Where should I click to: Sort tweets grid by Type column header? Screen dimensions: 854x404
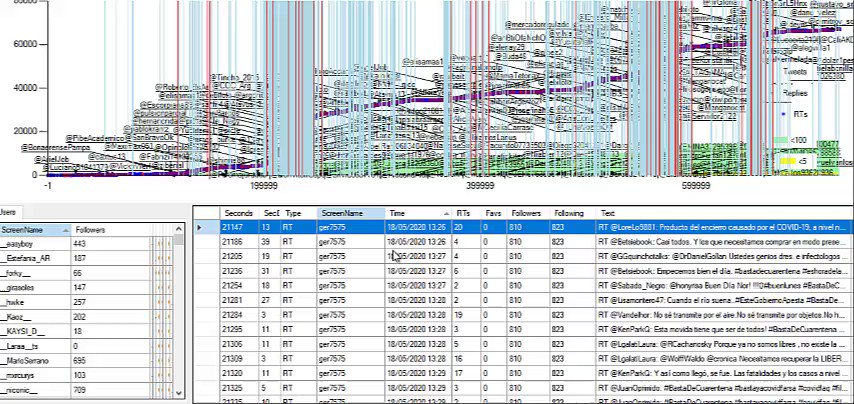298,213
